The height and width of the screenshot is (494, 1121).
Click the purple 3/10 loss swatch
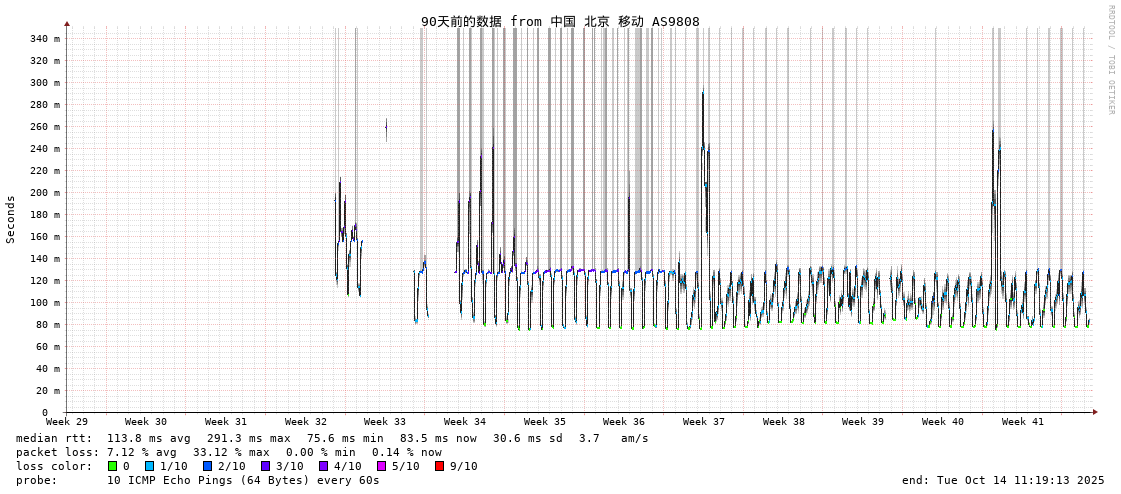click(x=266, y=466)
